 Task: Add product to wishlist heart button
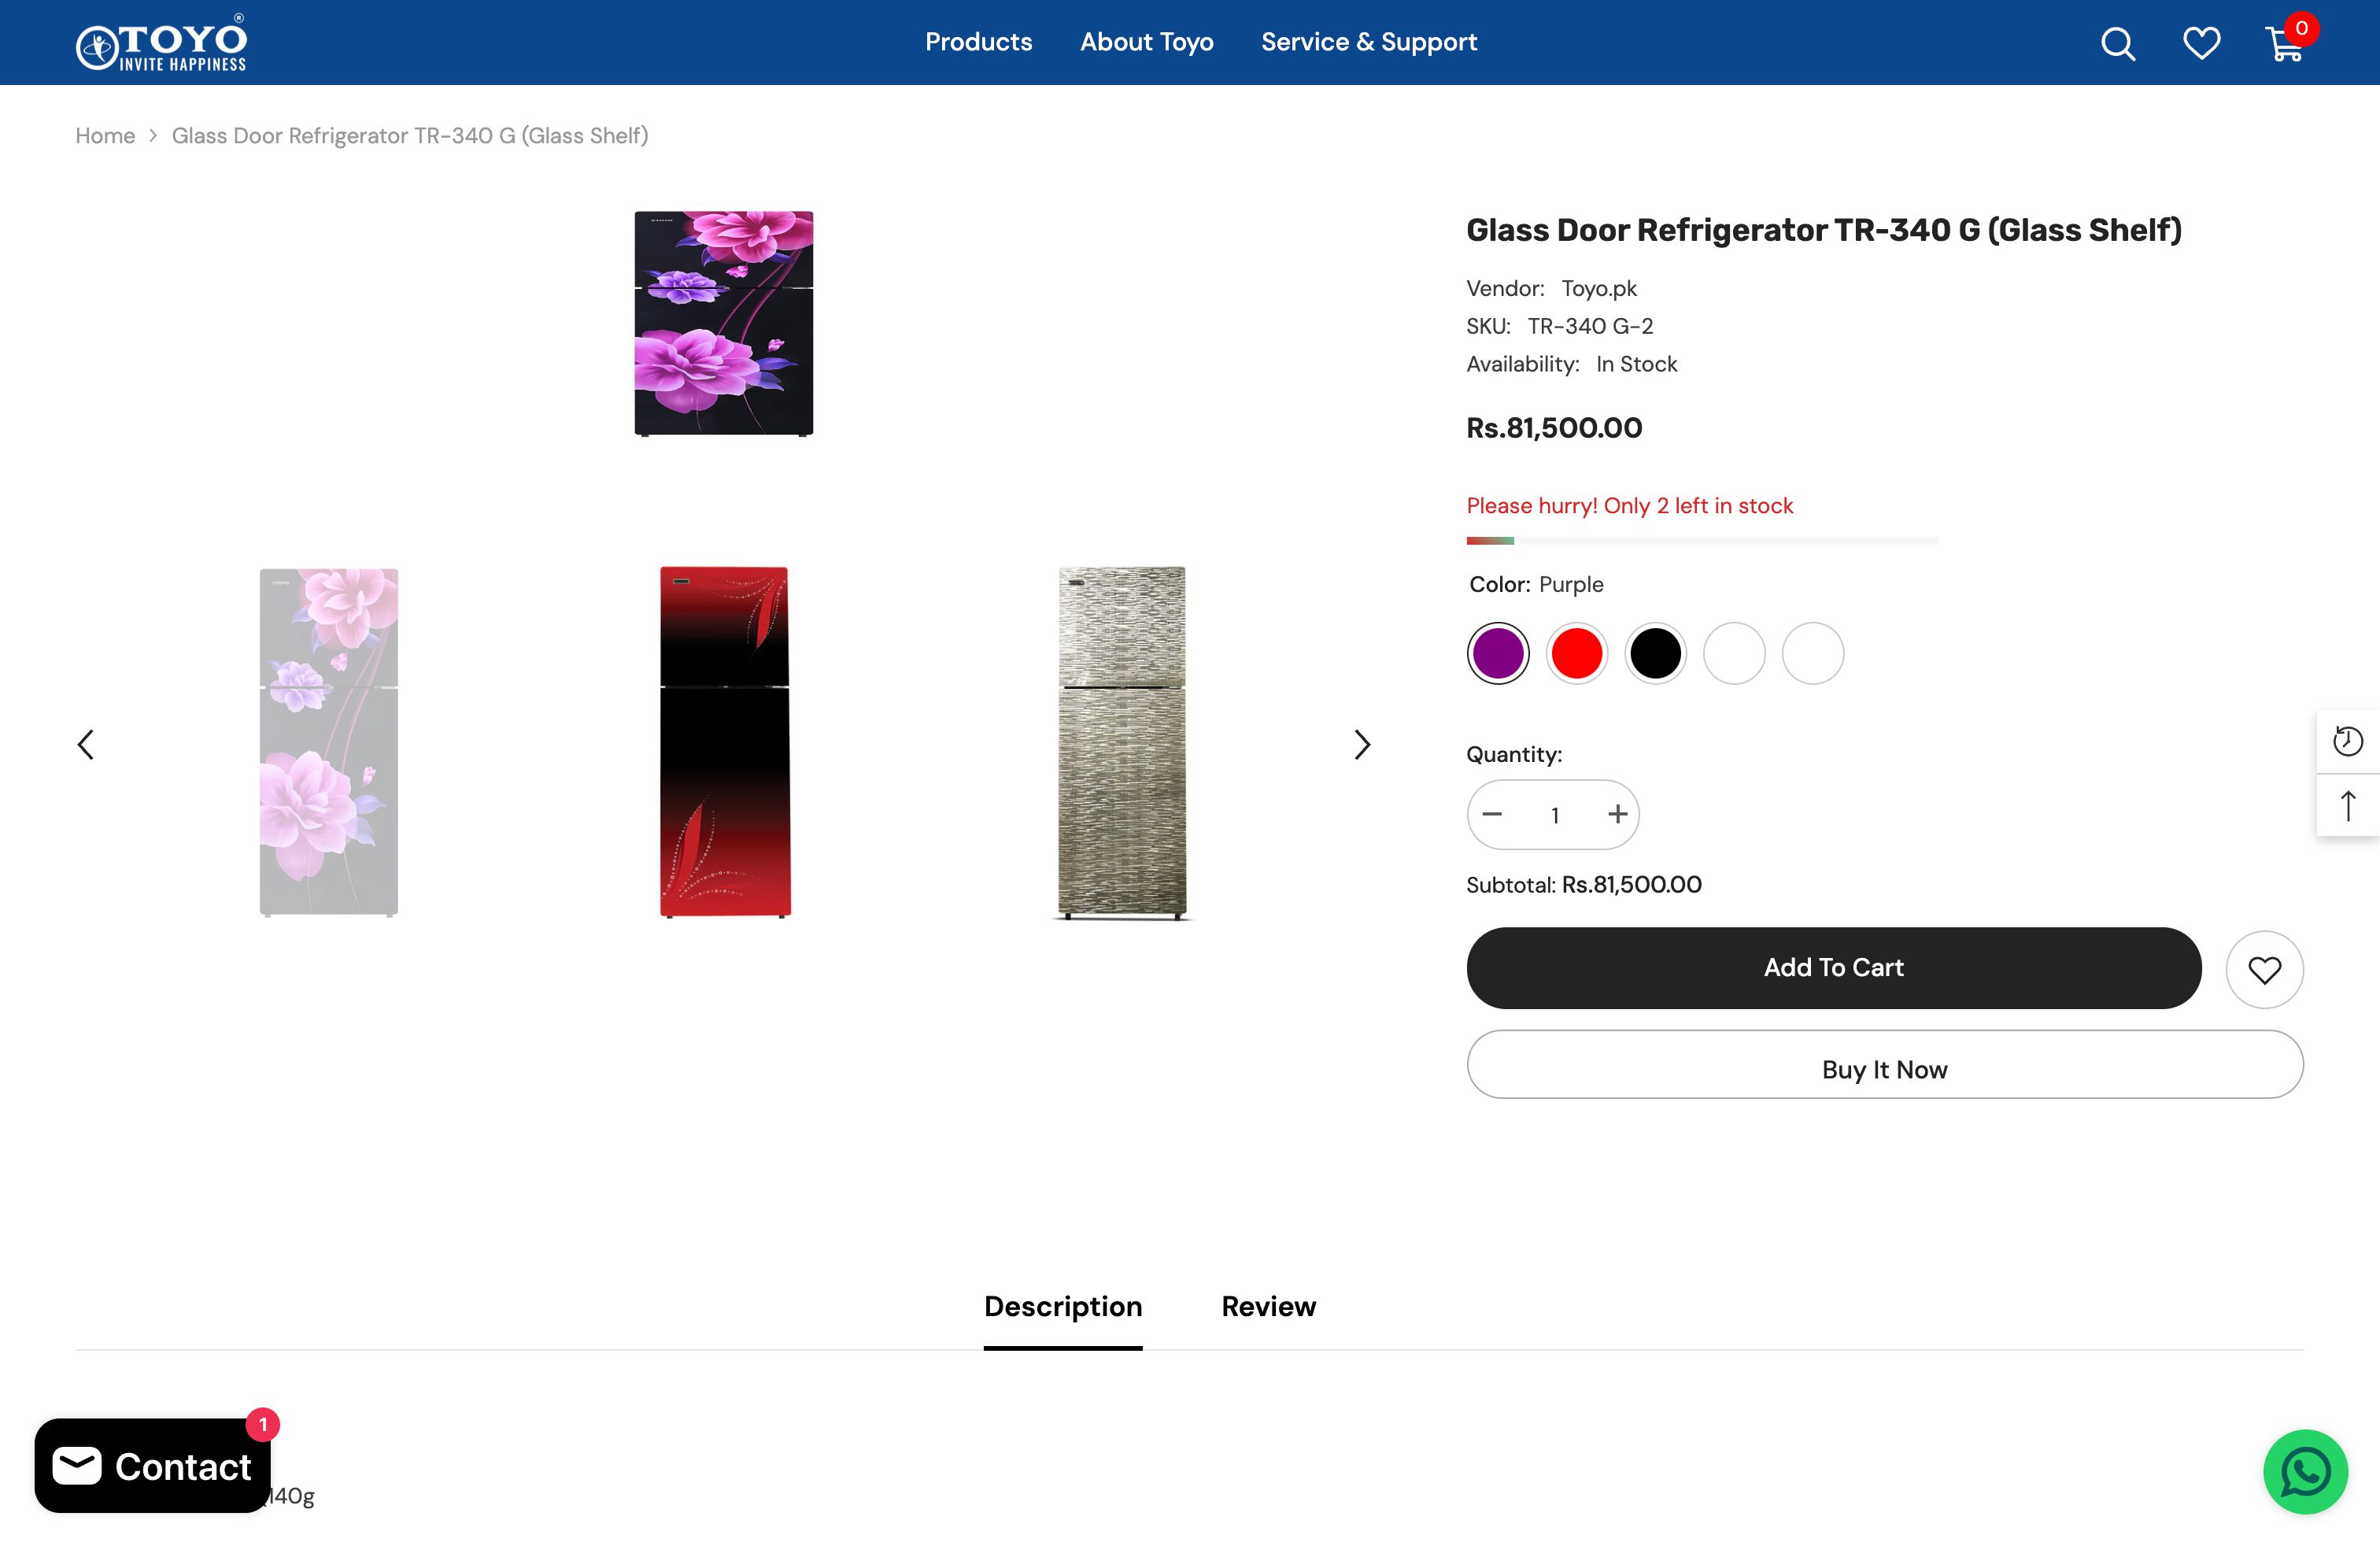coord(2264,969)
